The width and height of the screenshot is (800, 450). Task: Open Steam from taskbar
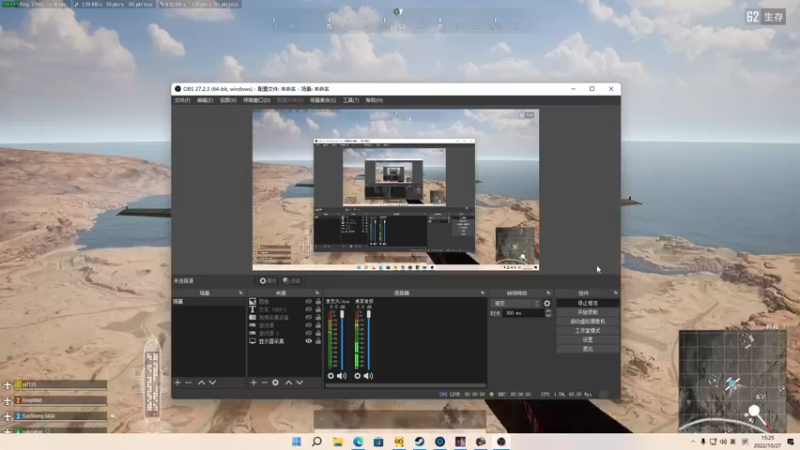pos(419,441)
